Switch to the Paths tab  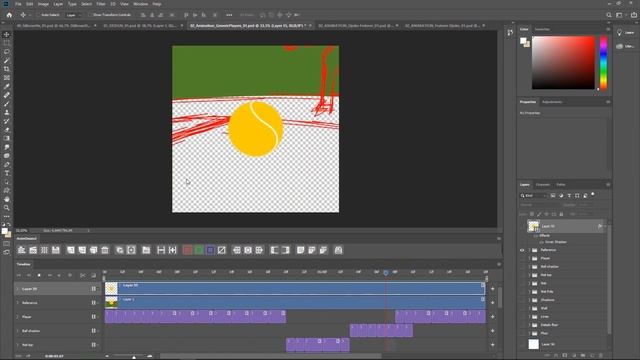pyautogui.click(x=561, y=185)
